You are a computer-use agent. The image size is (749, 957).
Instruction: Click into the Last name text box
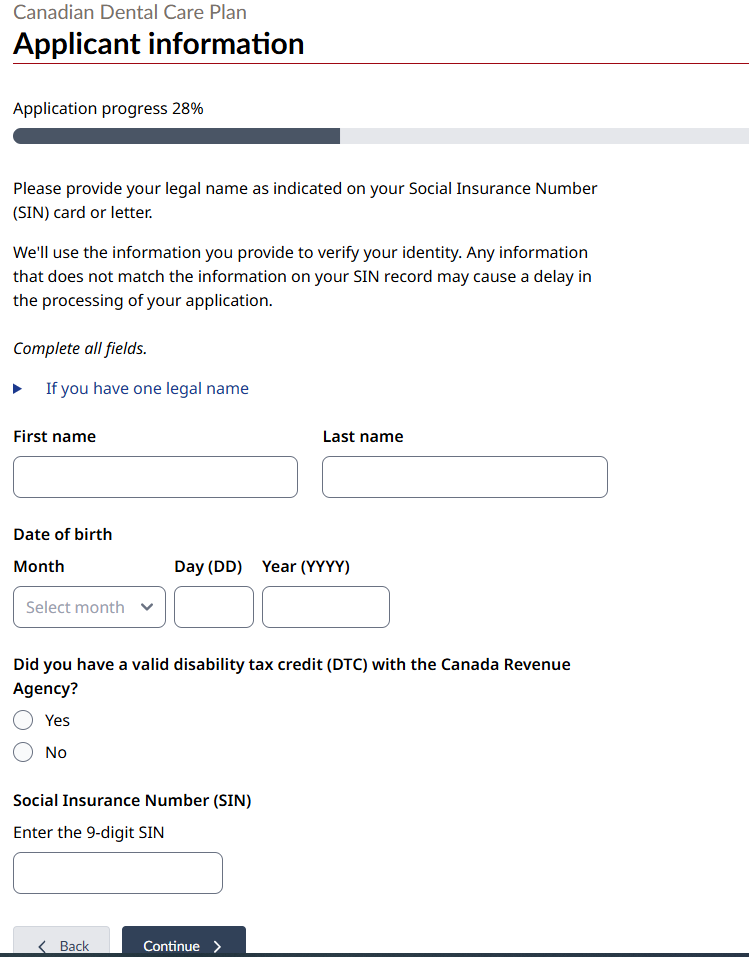click(x=465, y=477)
